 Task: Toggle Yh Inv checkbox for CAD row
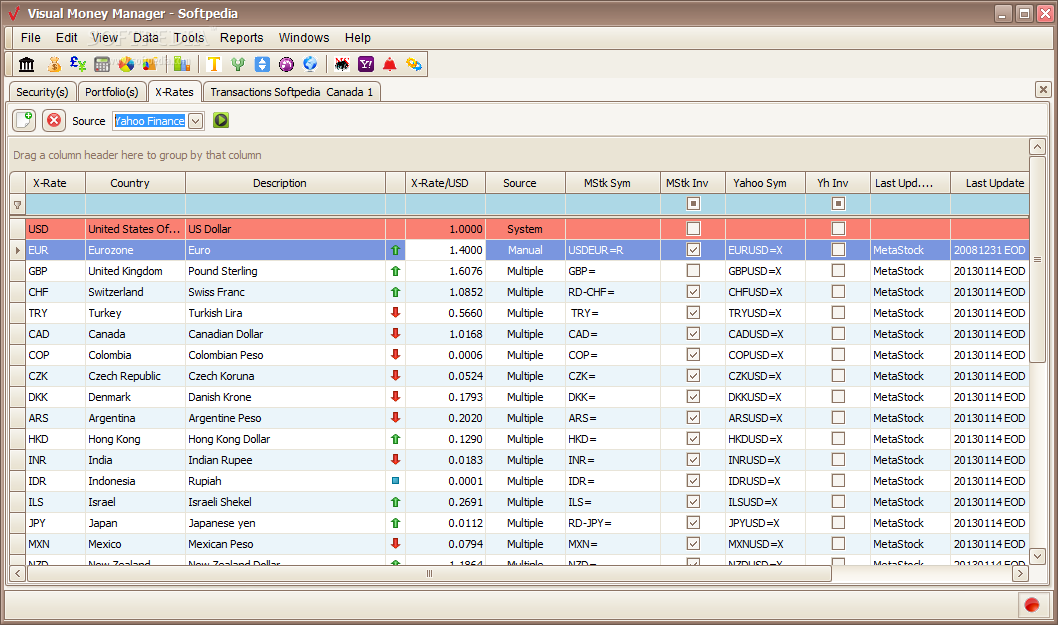[838, 333]
